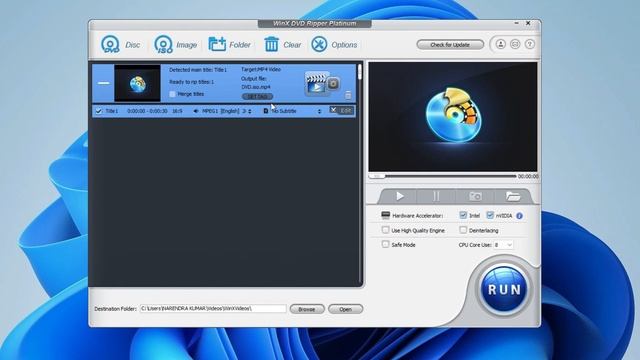Open the CPU Core Use dropdown

(503, 244)
